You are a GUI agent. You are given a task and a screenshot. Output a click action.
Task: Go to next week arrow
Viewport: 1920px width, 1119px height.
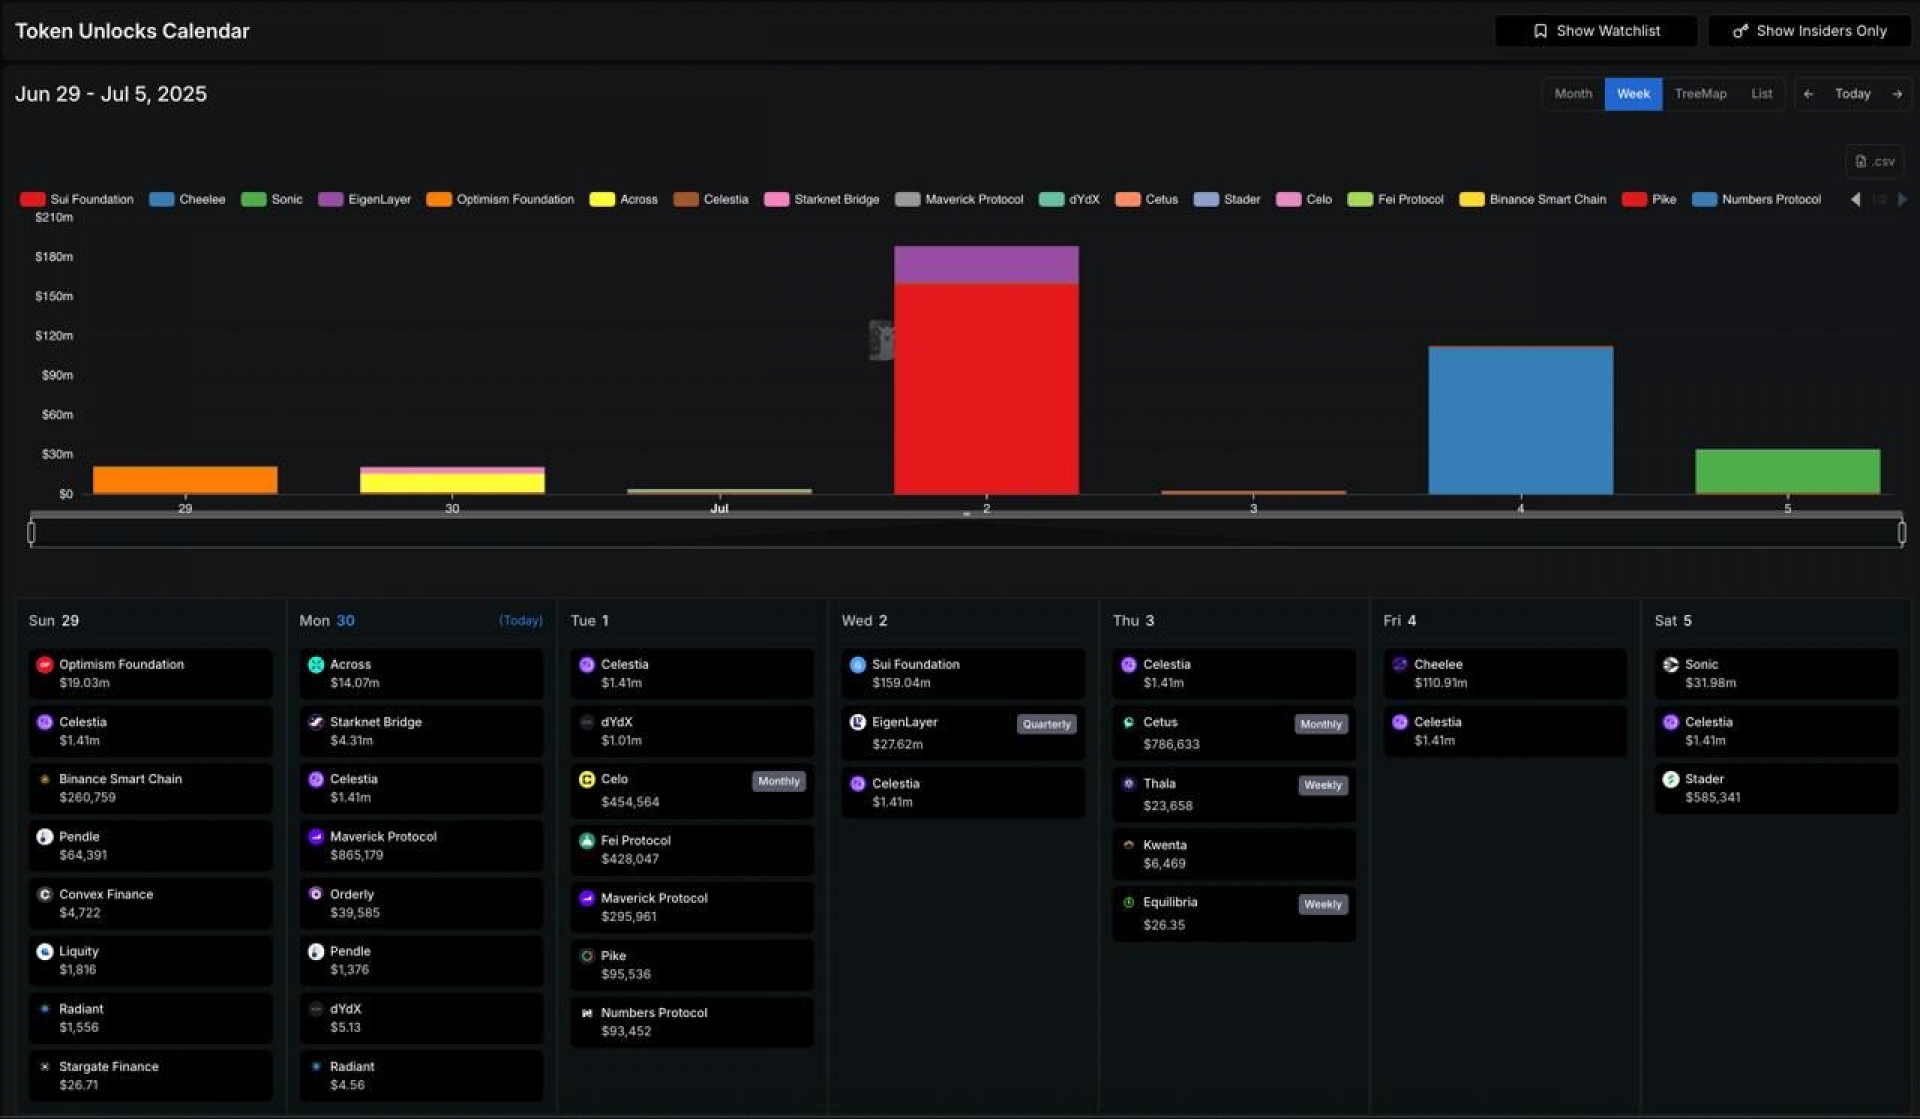pos(1897,94)
